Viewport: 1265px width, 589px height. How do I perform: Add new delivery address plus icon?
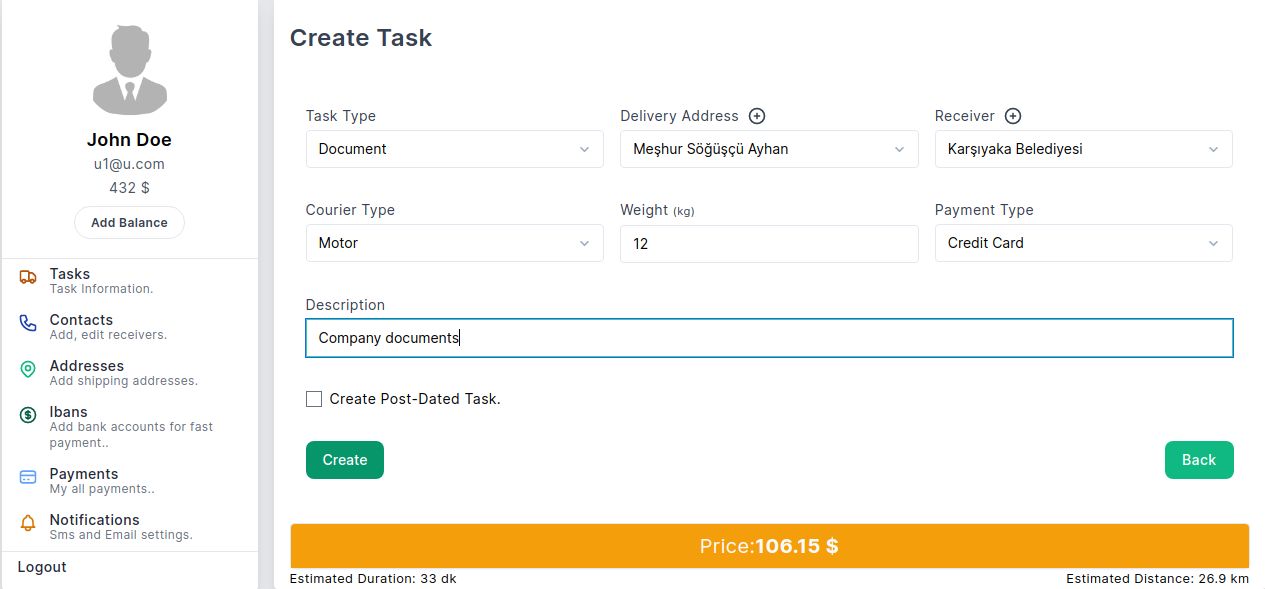[757, 116]
